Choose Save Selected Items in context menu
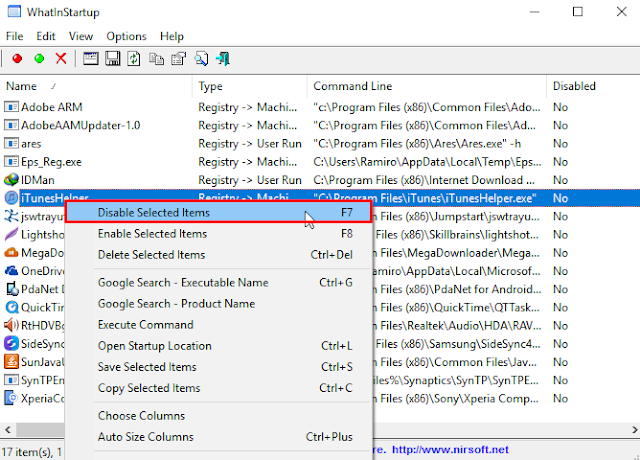 pos(218,367)
